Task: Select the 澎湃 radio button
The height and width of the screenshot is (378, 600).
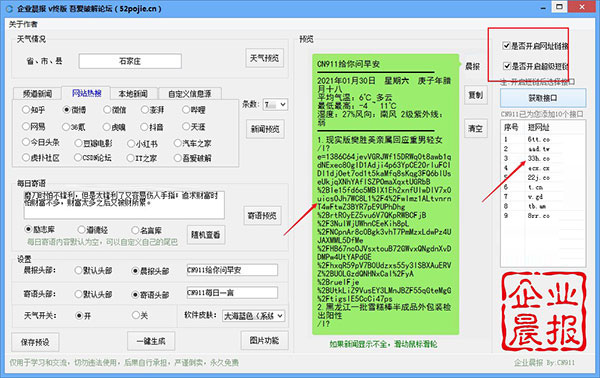Action: [x=152, y=110]
